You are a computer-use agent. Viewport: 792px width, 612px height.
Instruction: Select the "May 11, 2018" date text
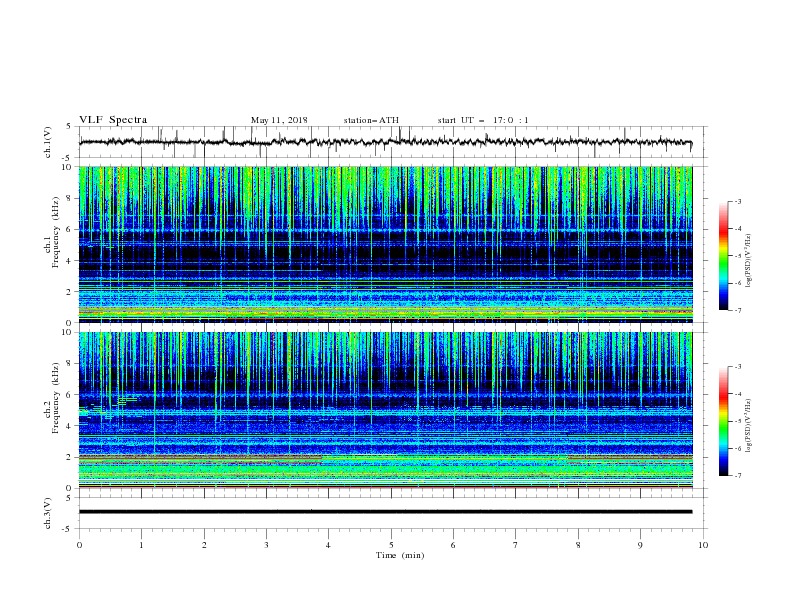click(279, 120)
